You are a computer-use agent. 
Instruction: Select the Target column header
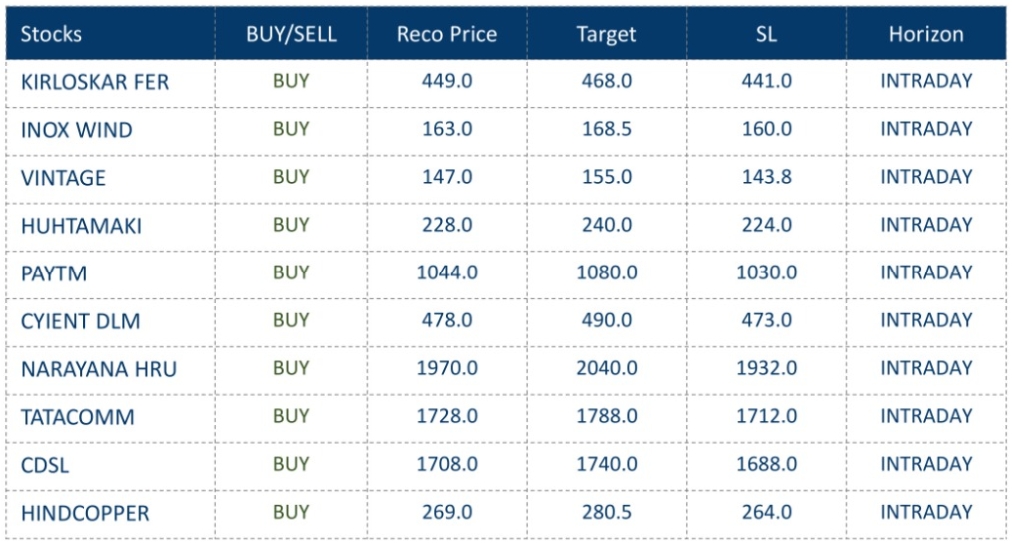[x=606, y=34]
